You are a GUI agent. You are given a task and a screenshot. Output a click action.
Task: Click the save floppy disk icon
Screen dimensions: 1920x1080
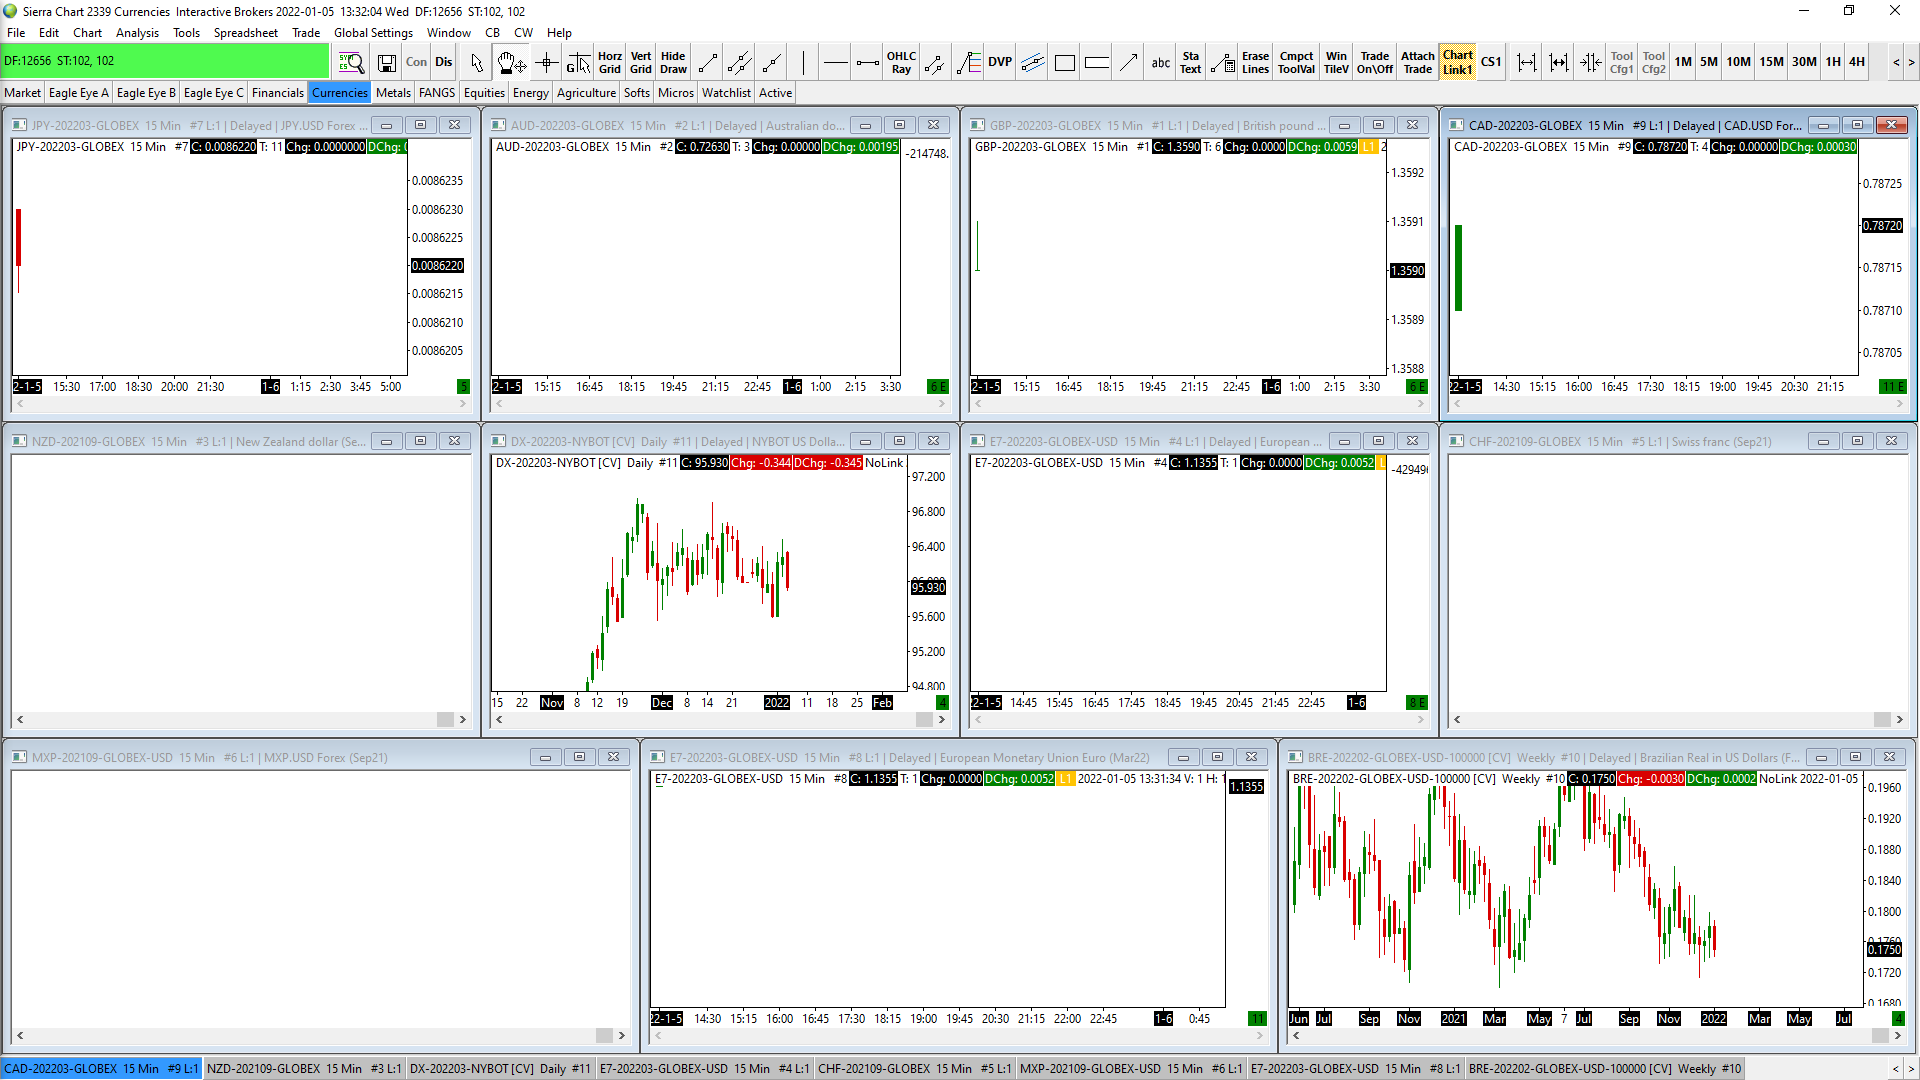pyautogui.click(x=386, y=62)
